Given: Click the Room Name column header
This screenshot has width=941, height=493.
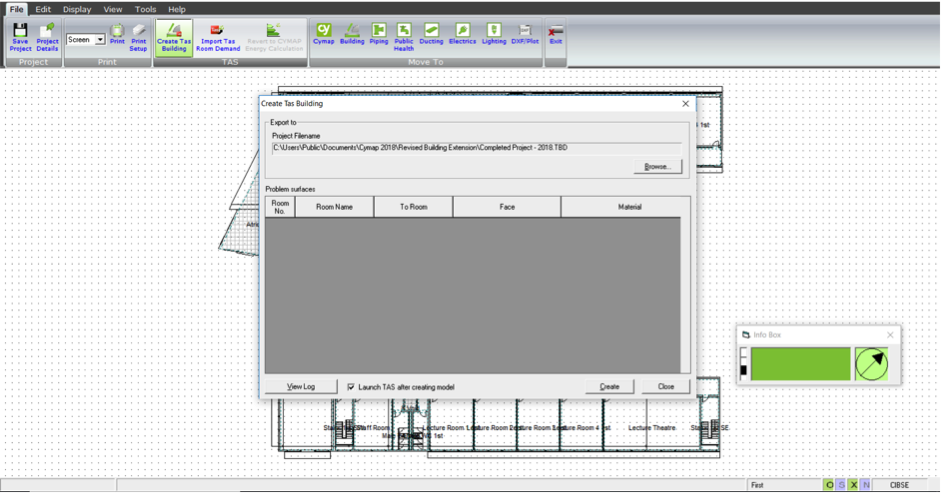Looking at the screenshot, I should (x=334, y=207).
